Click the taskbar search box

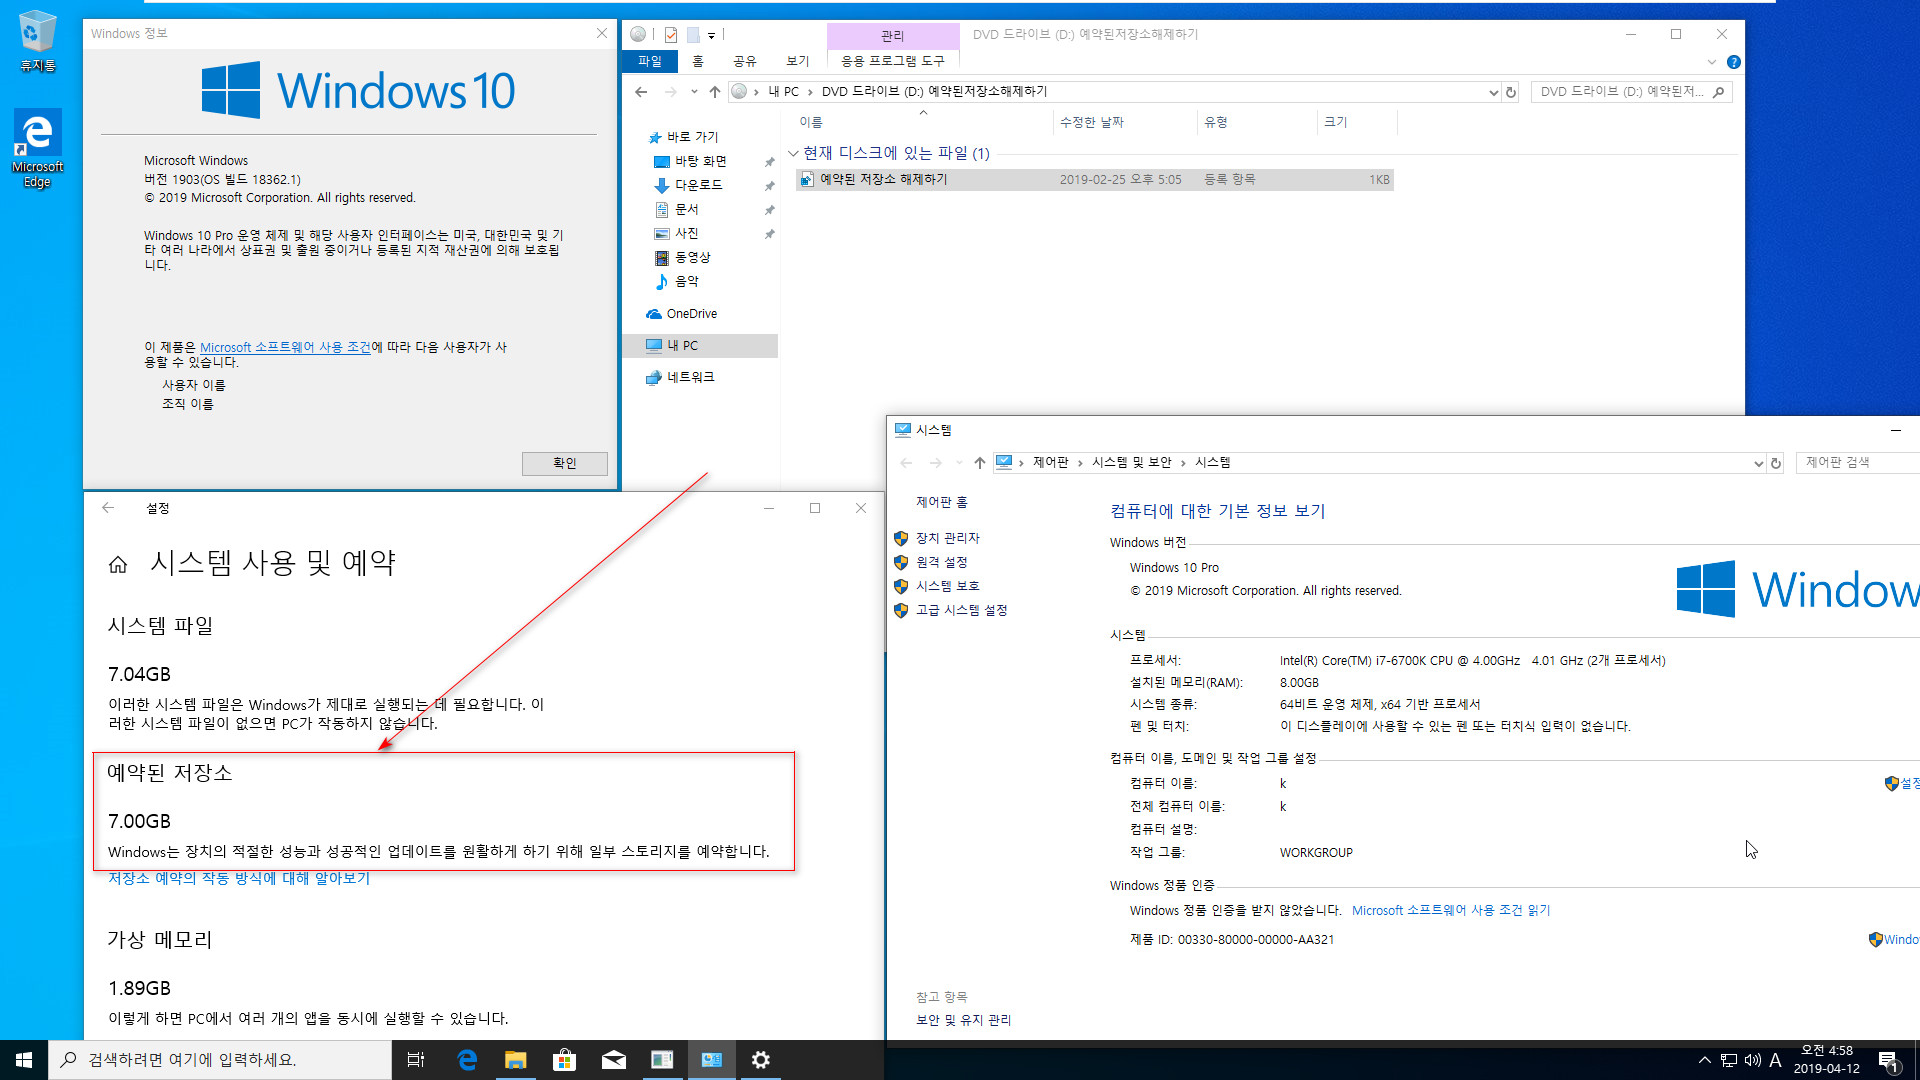pyautogui.click(x=220, y=1060)
